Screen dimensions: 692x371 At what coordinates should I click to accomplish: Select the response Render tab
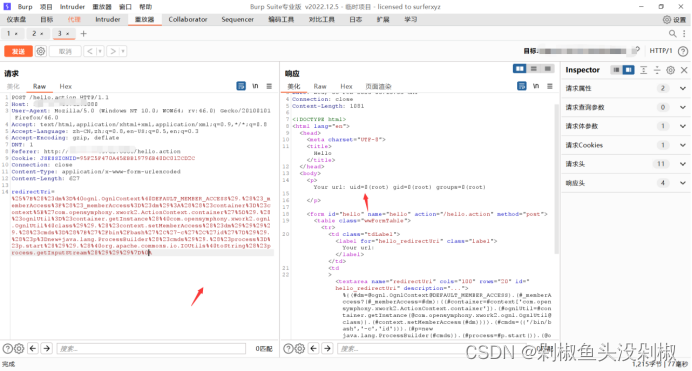[x=378, y=86]
